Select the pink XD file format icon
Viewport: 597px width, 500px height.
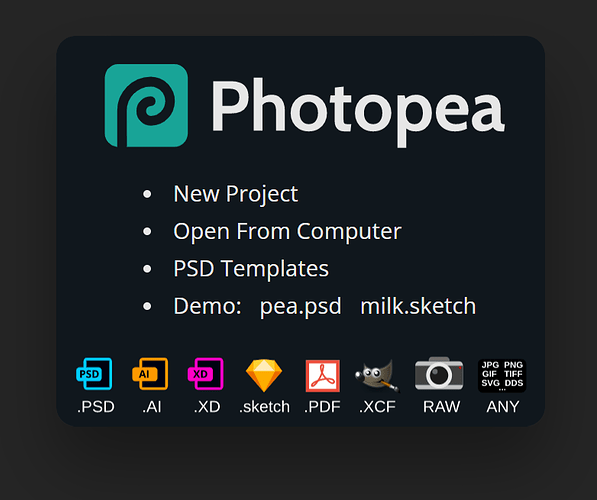click(x=206, y=374)
